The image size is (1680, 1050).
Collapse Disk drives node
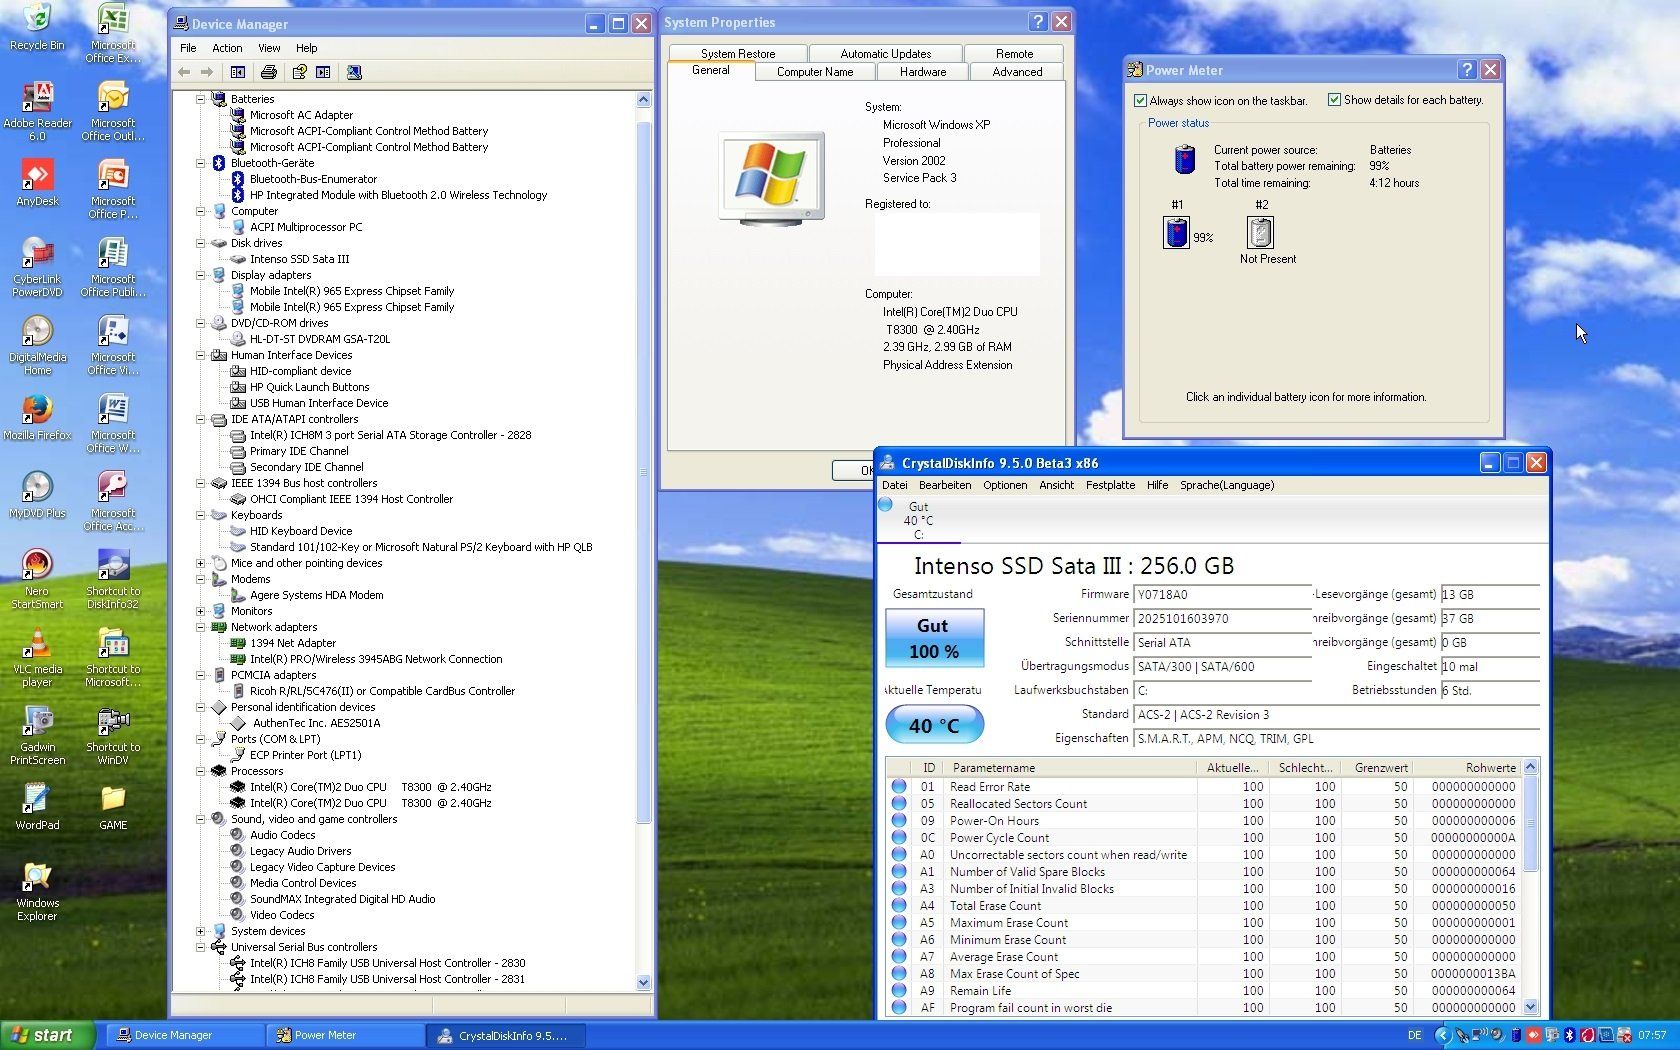pos(201,243)
